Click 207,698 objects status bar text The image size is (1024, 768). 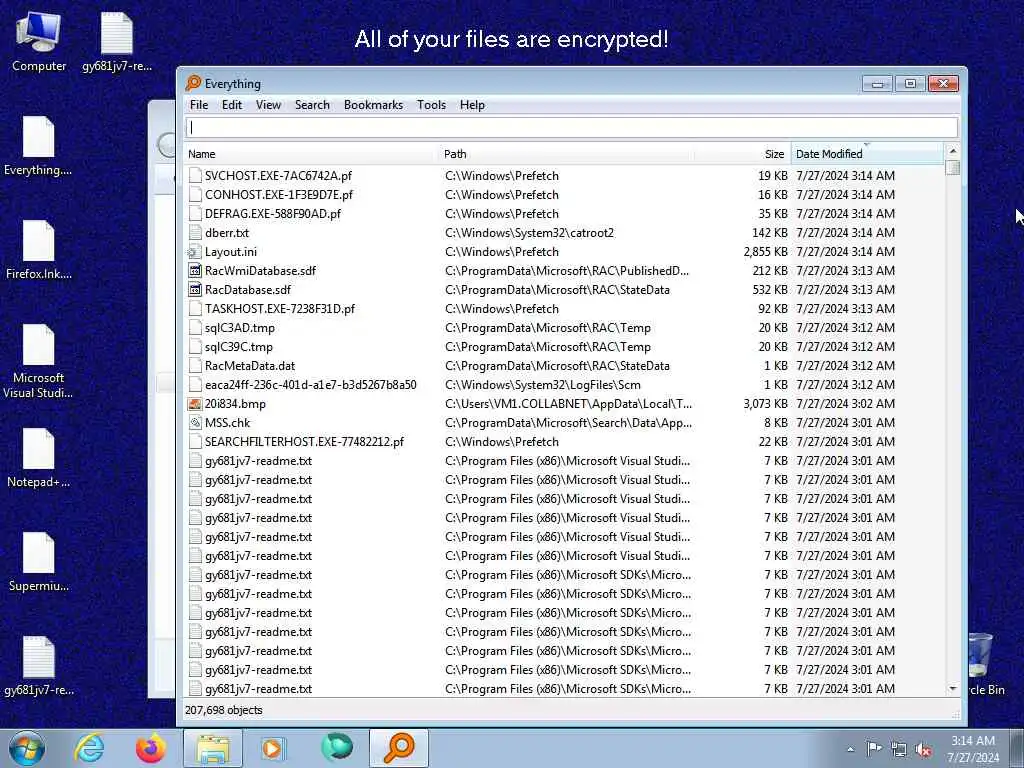tap(223, 710)
